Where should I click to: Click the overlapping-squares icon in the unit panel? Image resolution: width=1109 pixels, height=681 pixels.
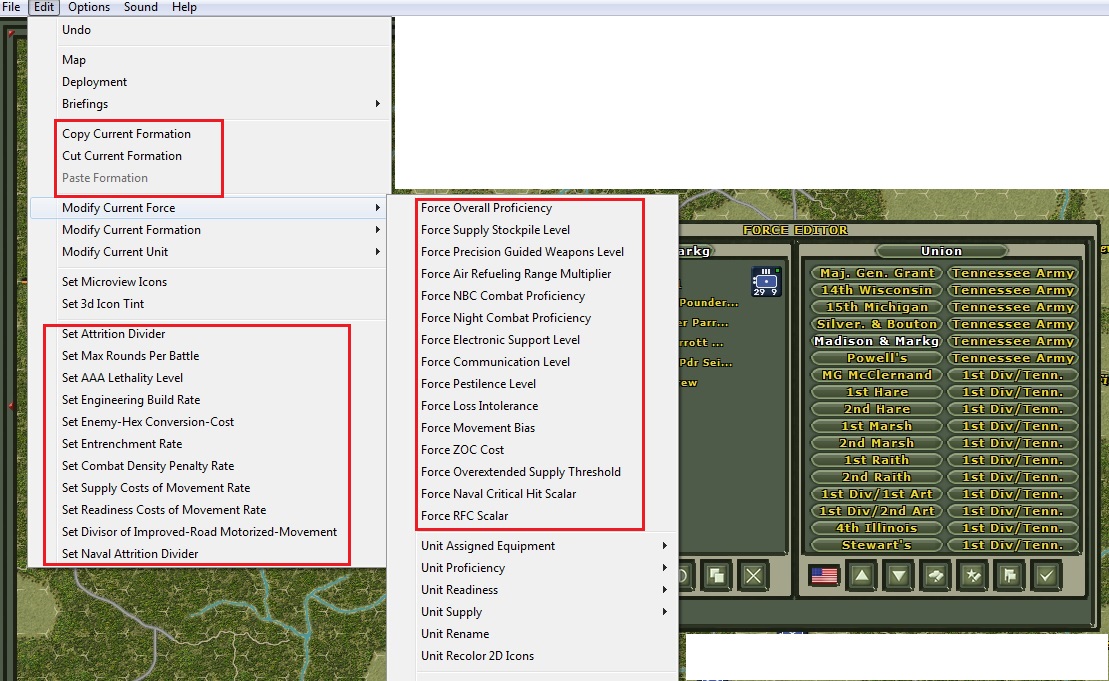pos(716,576)
